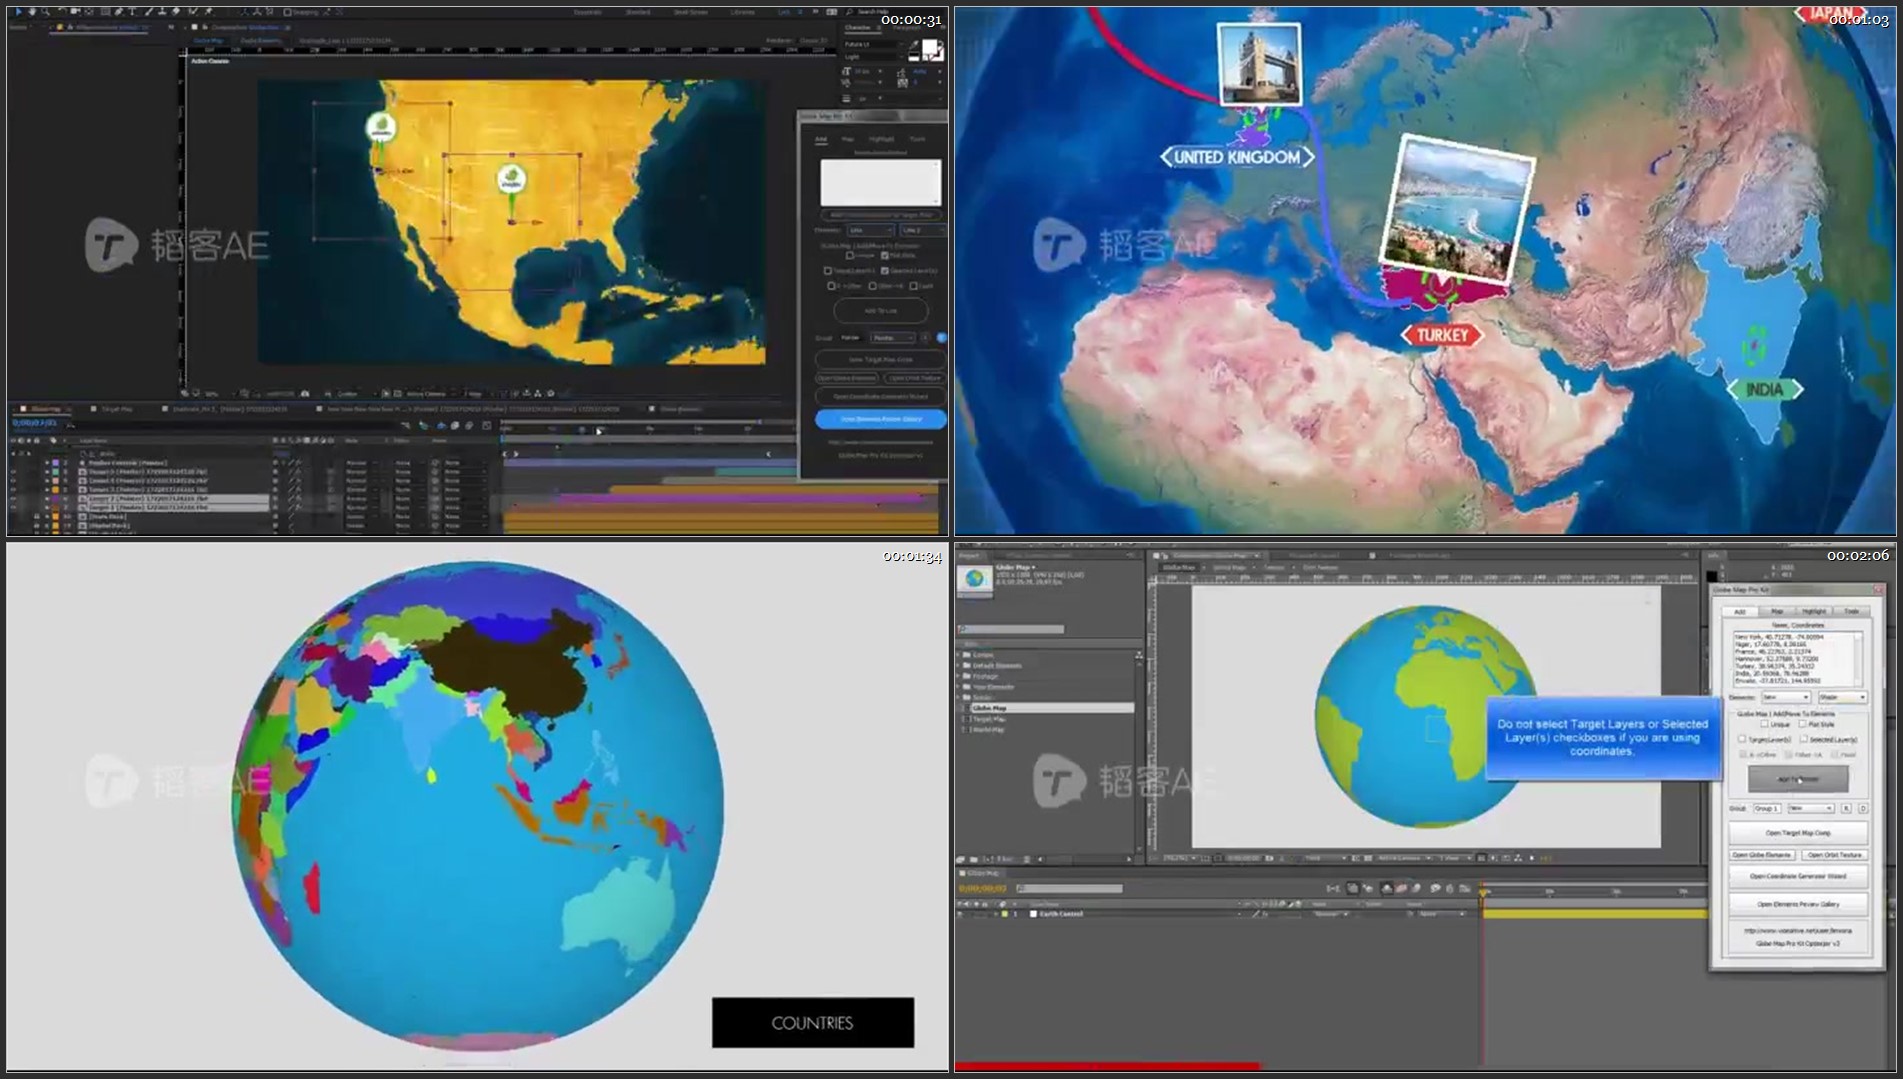Enable Flat Style checkbox in light Globe Map panel
1903x1079 pixels.
click(x=1803, y=725)
